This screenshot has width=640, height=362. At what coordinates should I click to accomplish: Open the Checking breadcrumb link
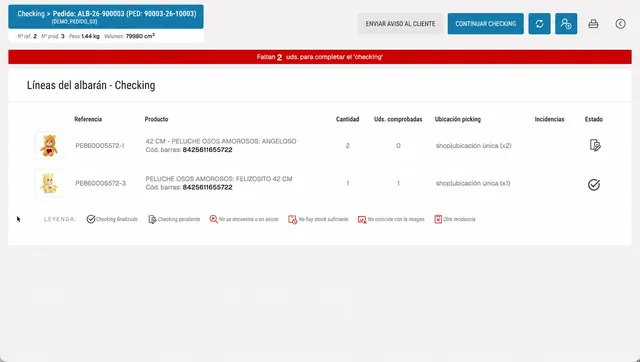(31, 14)
